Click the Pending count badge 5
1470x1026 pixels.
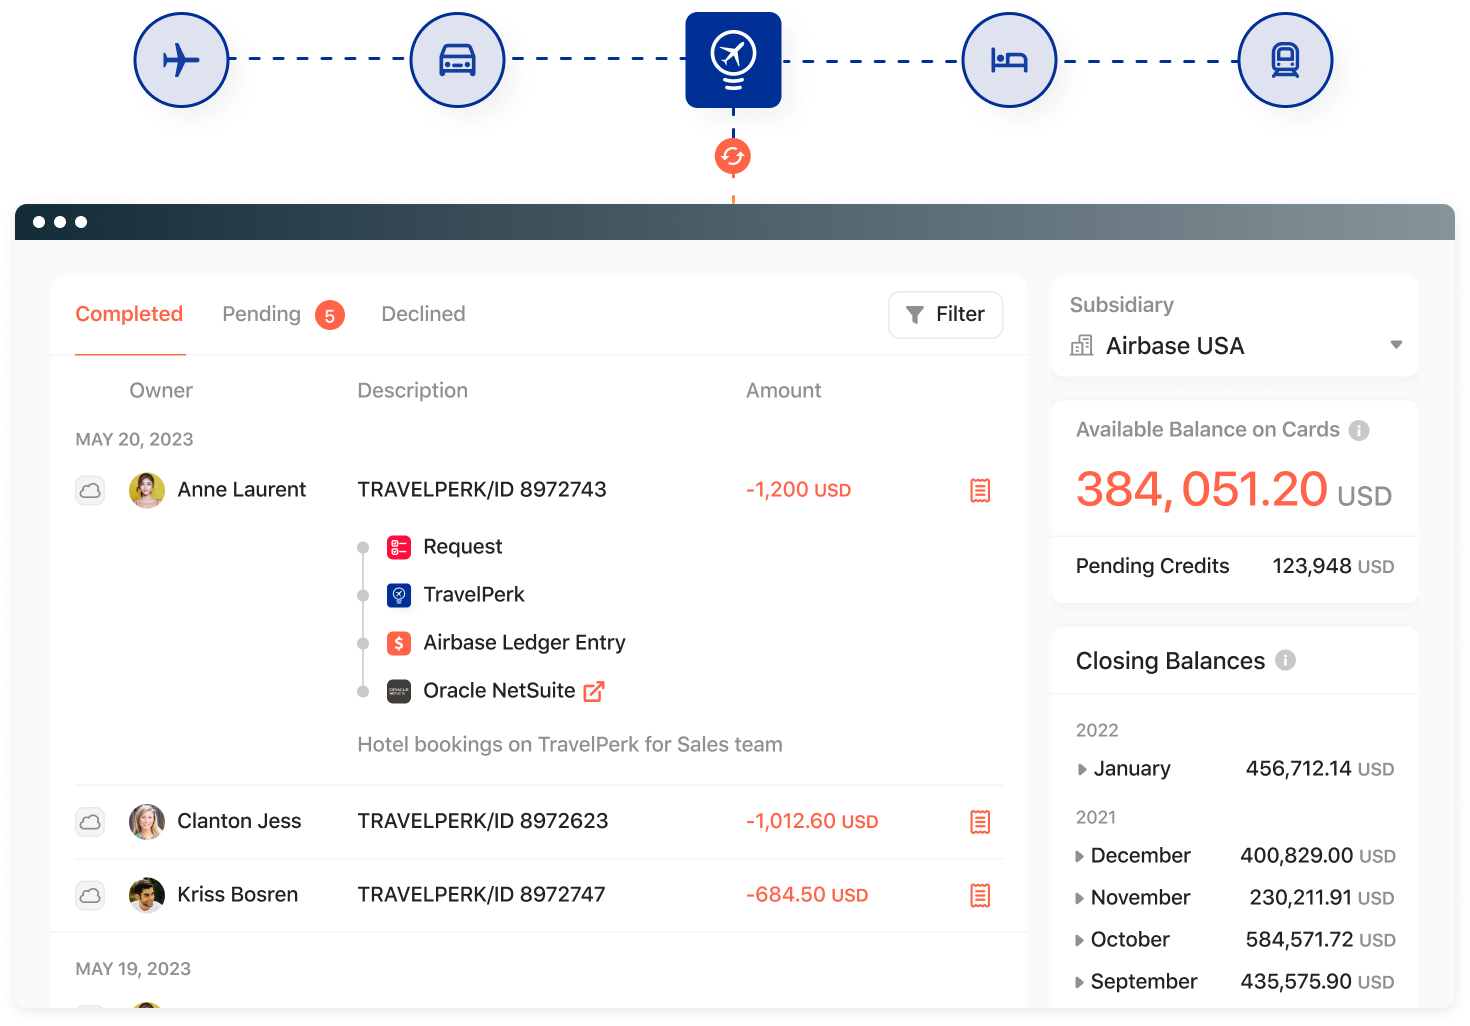click(330, 315)
